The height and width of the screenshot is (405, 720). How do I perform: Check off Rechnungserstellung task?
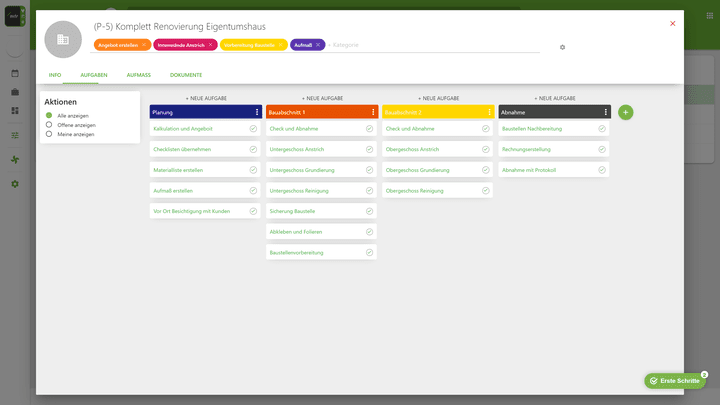point(602,149)
